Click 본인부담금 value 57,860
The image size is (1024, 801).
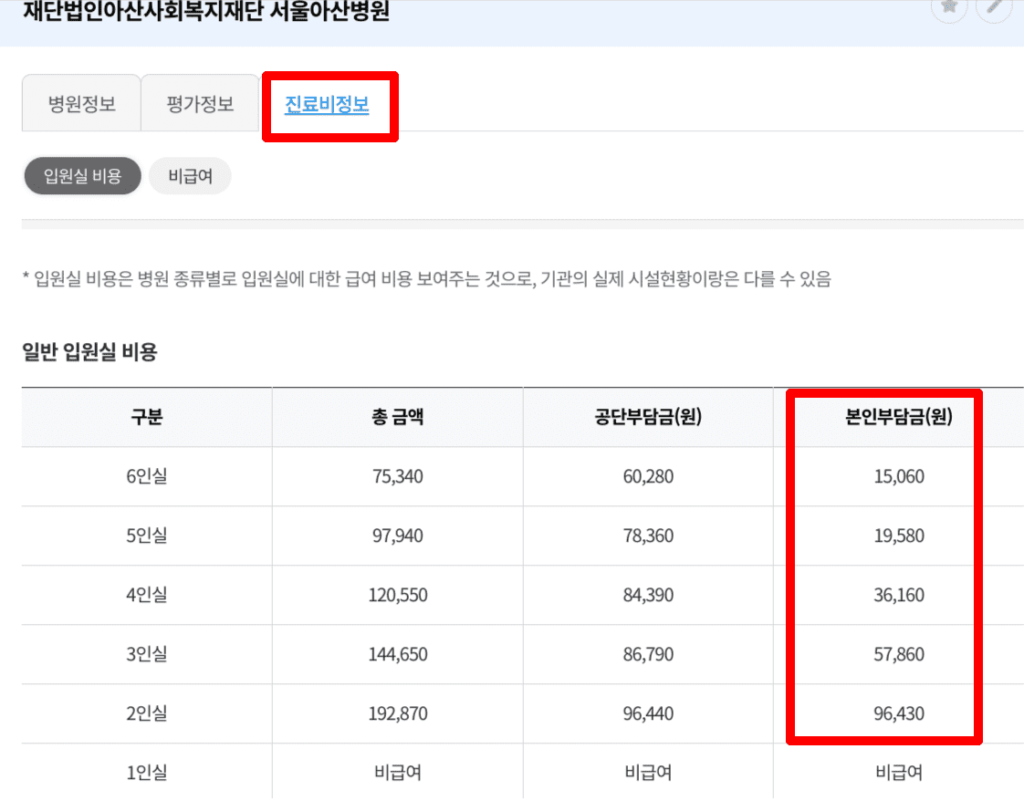(899, 655)
